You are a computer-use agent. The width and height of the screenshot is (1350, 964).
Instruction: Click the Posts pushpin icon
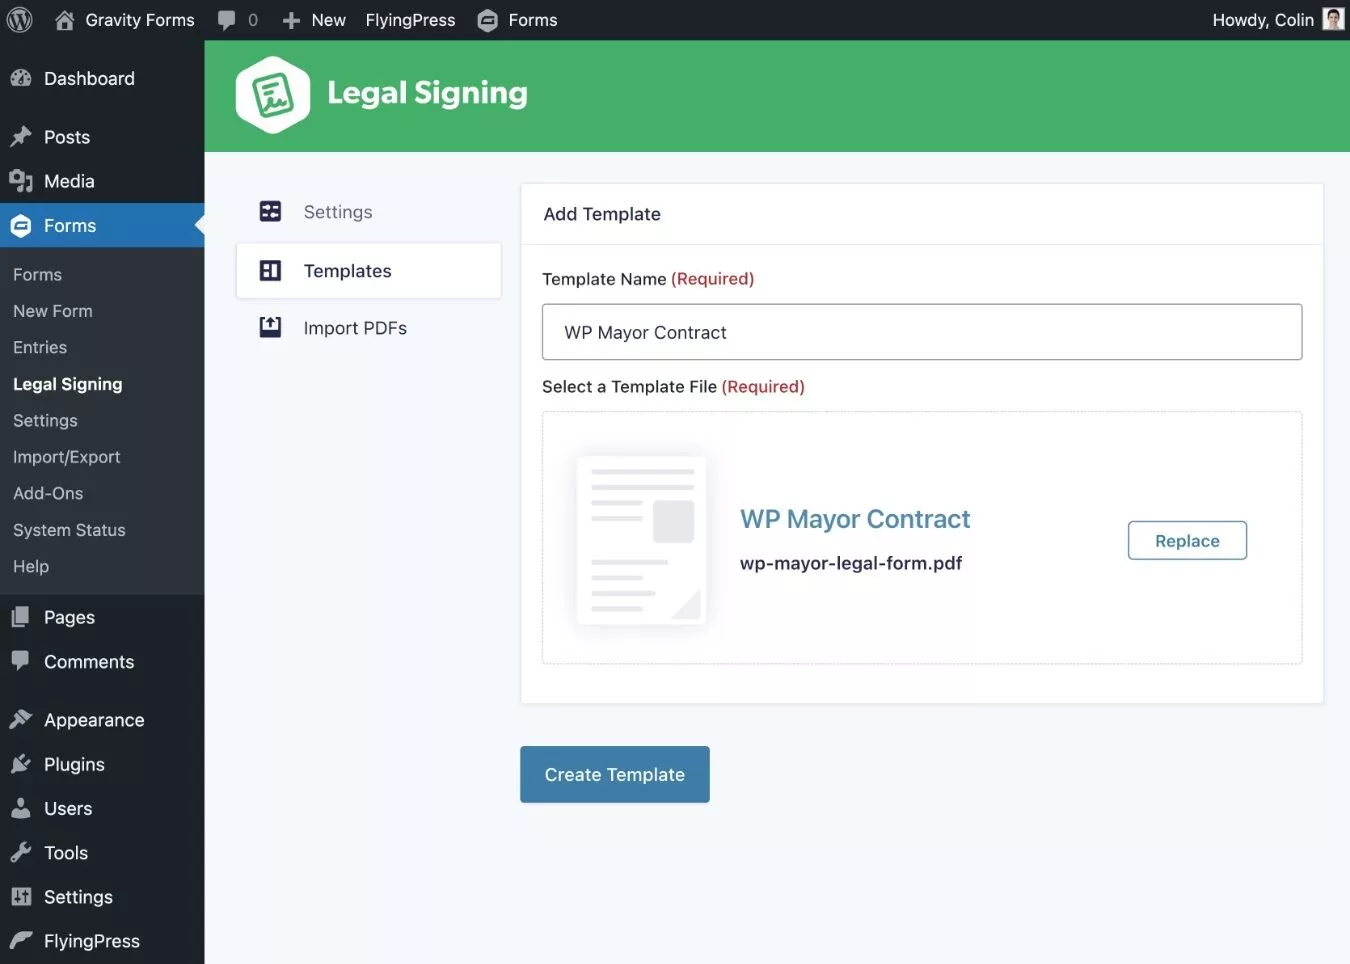click(x=21, y=137)
